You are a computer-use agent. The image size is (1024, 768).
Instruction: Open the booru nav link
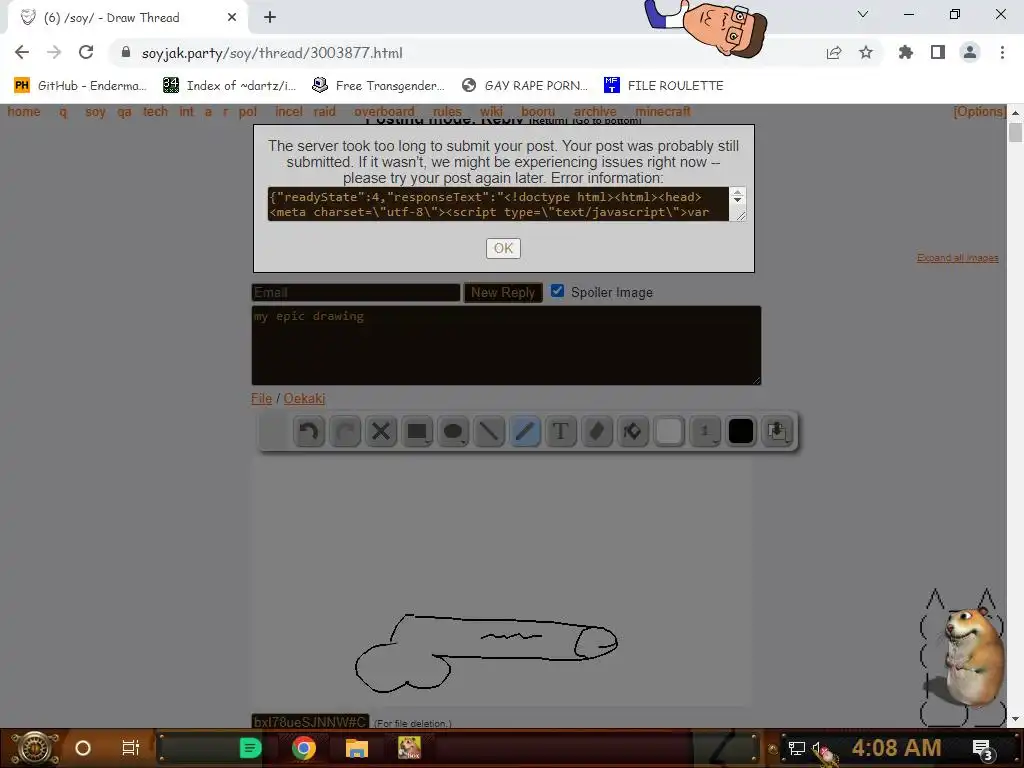pos(538,112)
